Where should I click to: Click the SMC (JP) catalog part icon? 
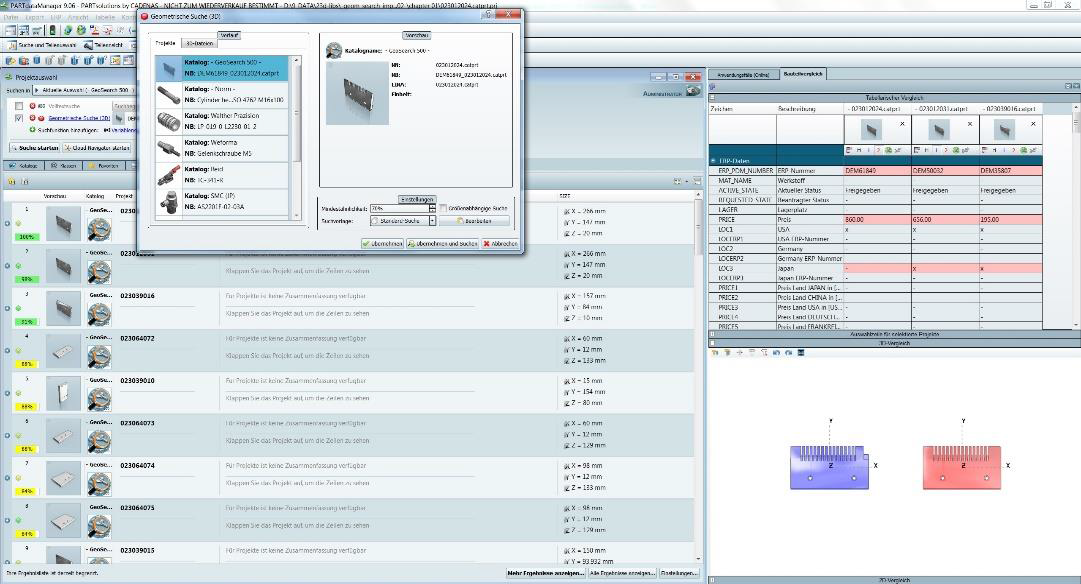(x=168, y=202)
